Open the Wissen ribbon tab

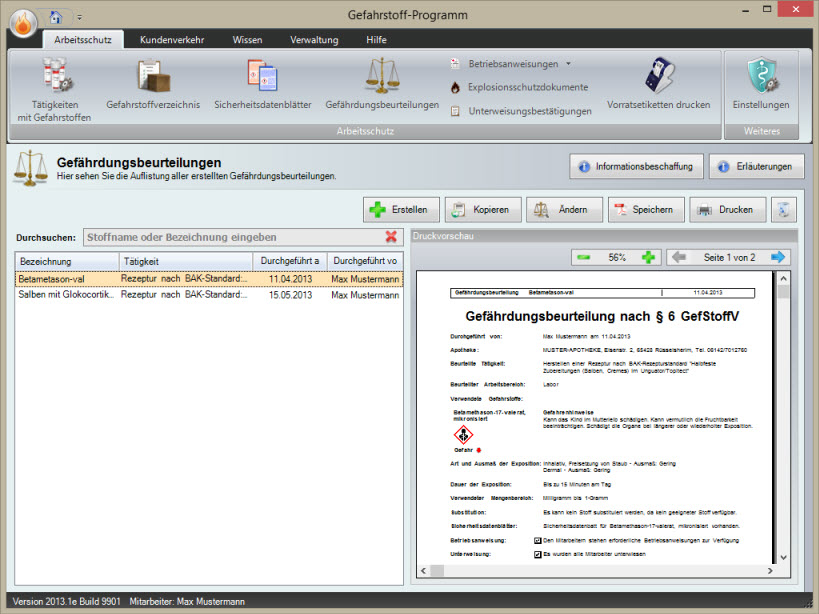[247, 40]
